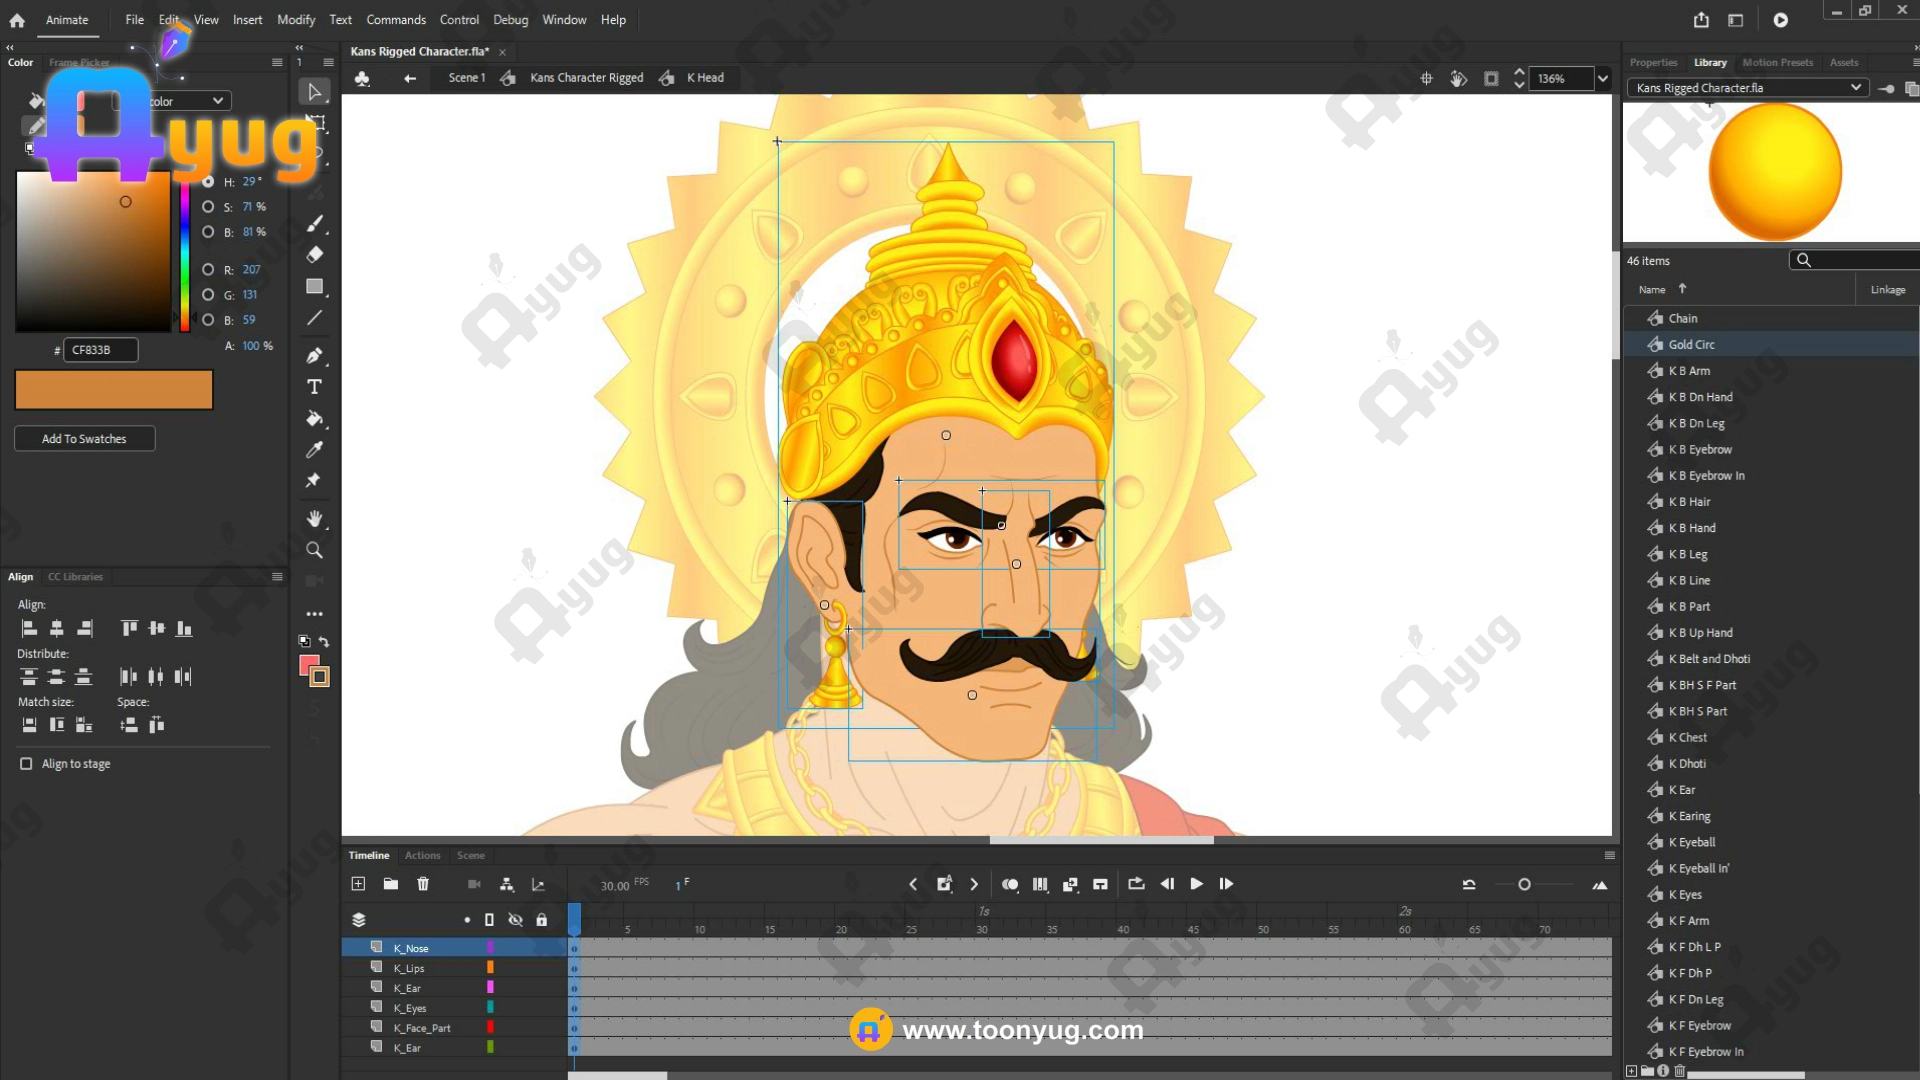Open the Modify menu
This screenshot has width=1920, height=1080.
(295, 20)
